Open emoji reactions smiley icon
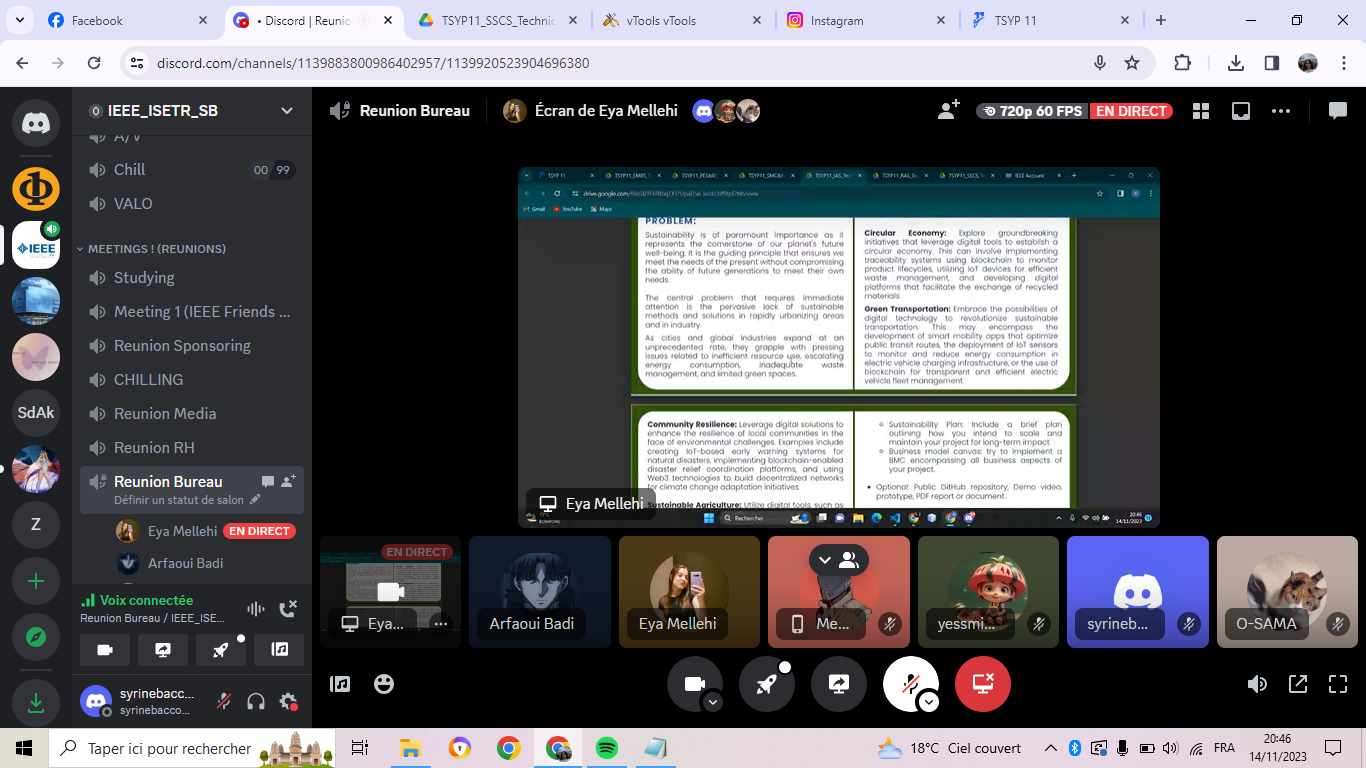The image size is (1366, 768). (384, 684)
